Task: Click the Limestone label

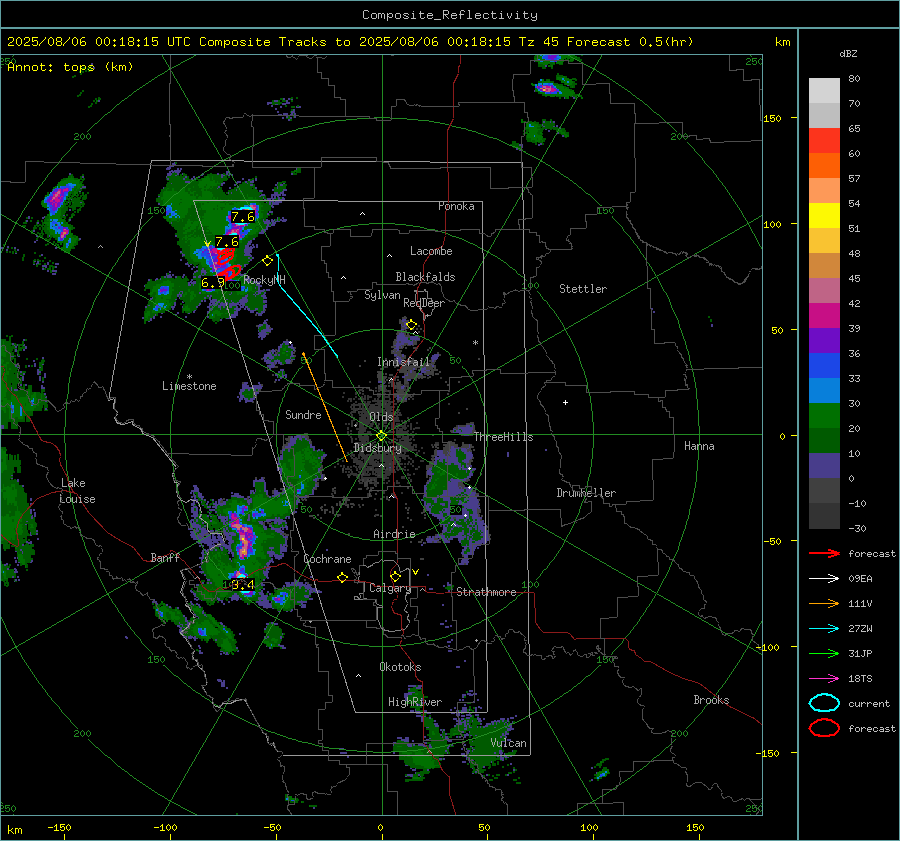Action: [189, 386]
